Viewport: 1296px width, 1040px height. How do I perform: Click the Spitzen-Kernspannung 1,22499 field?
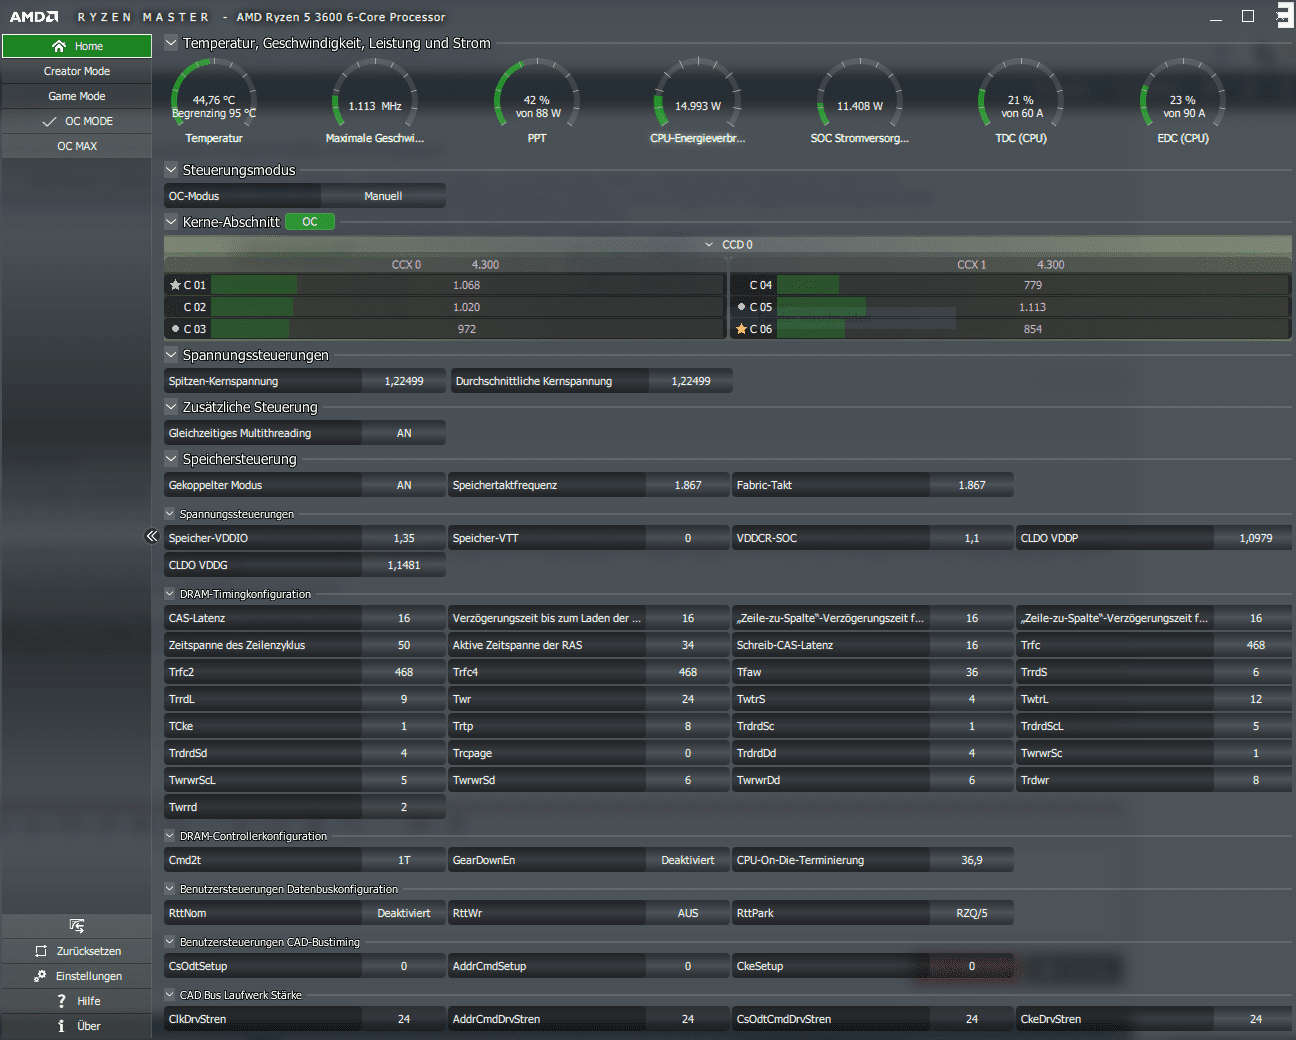click(x=404, y=381)
